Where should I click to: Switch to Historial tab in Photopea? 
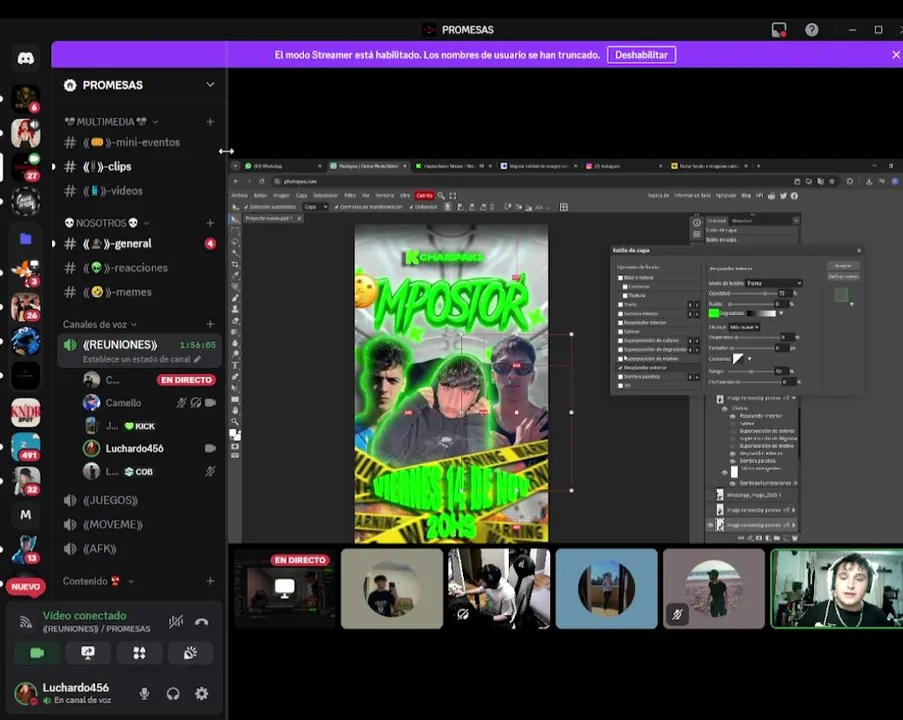(x=716, y=221)
